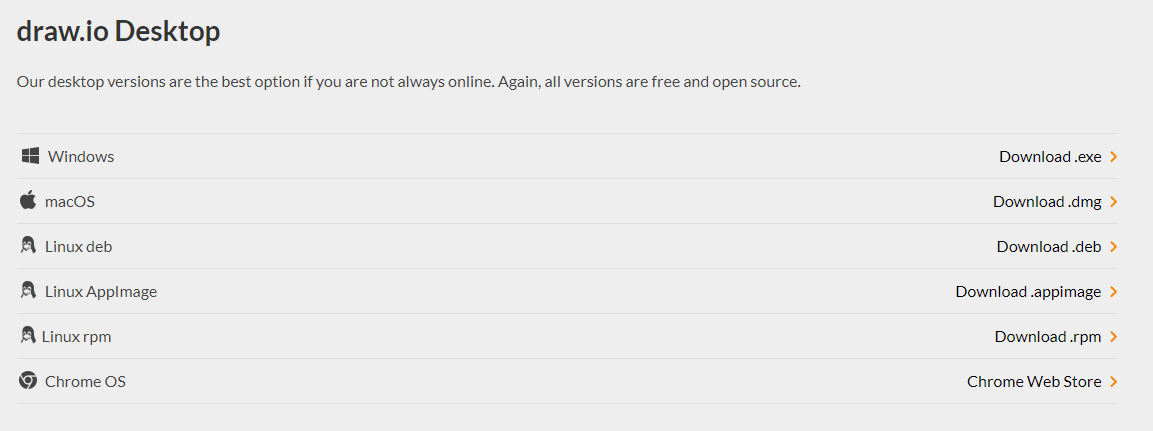The height and width of the screenshot is (431, 1153).
Task: Click the orange chevron next to Download .dmg
Action: 1113,202
